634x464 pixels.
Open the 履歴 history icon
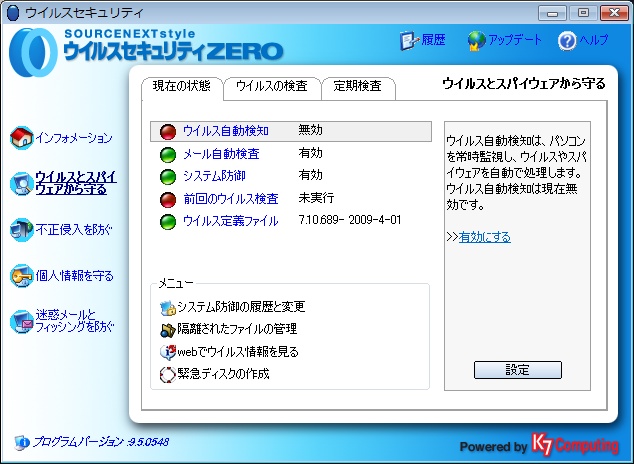tap(409, 40)
